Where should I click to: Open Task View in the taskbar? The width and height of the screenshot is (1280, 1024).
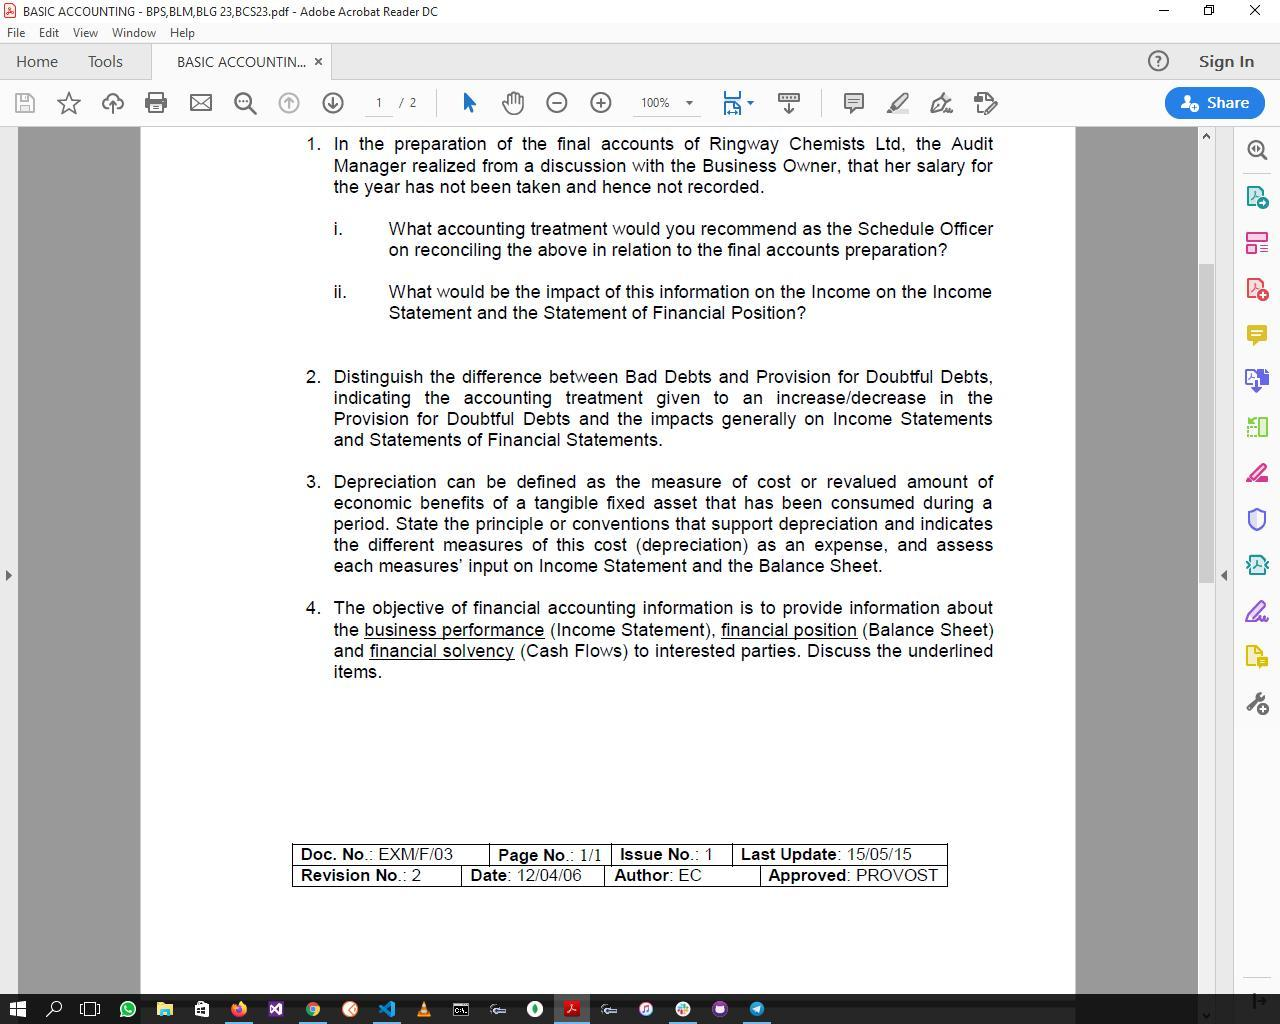pos(90,1009)
